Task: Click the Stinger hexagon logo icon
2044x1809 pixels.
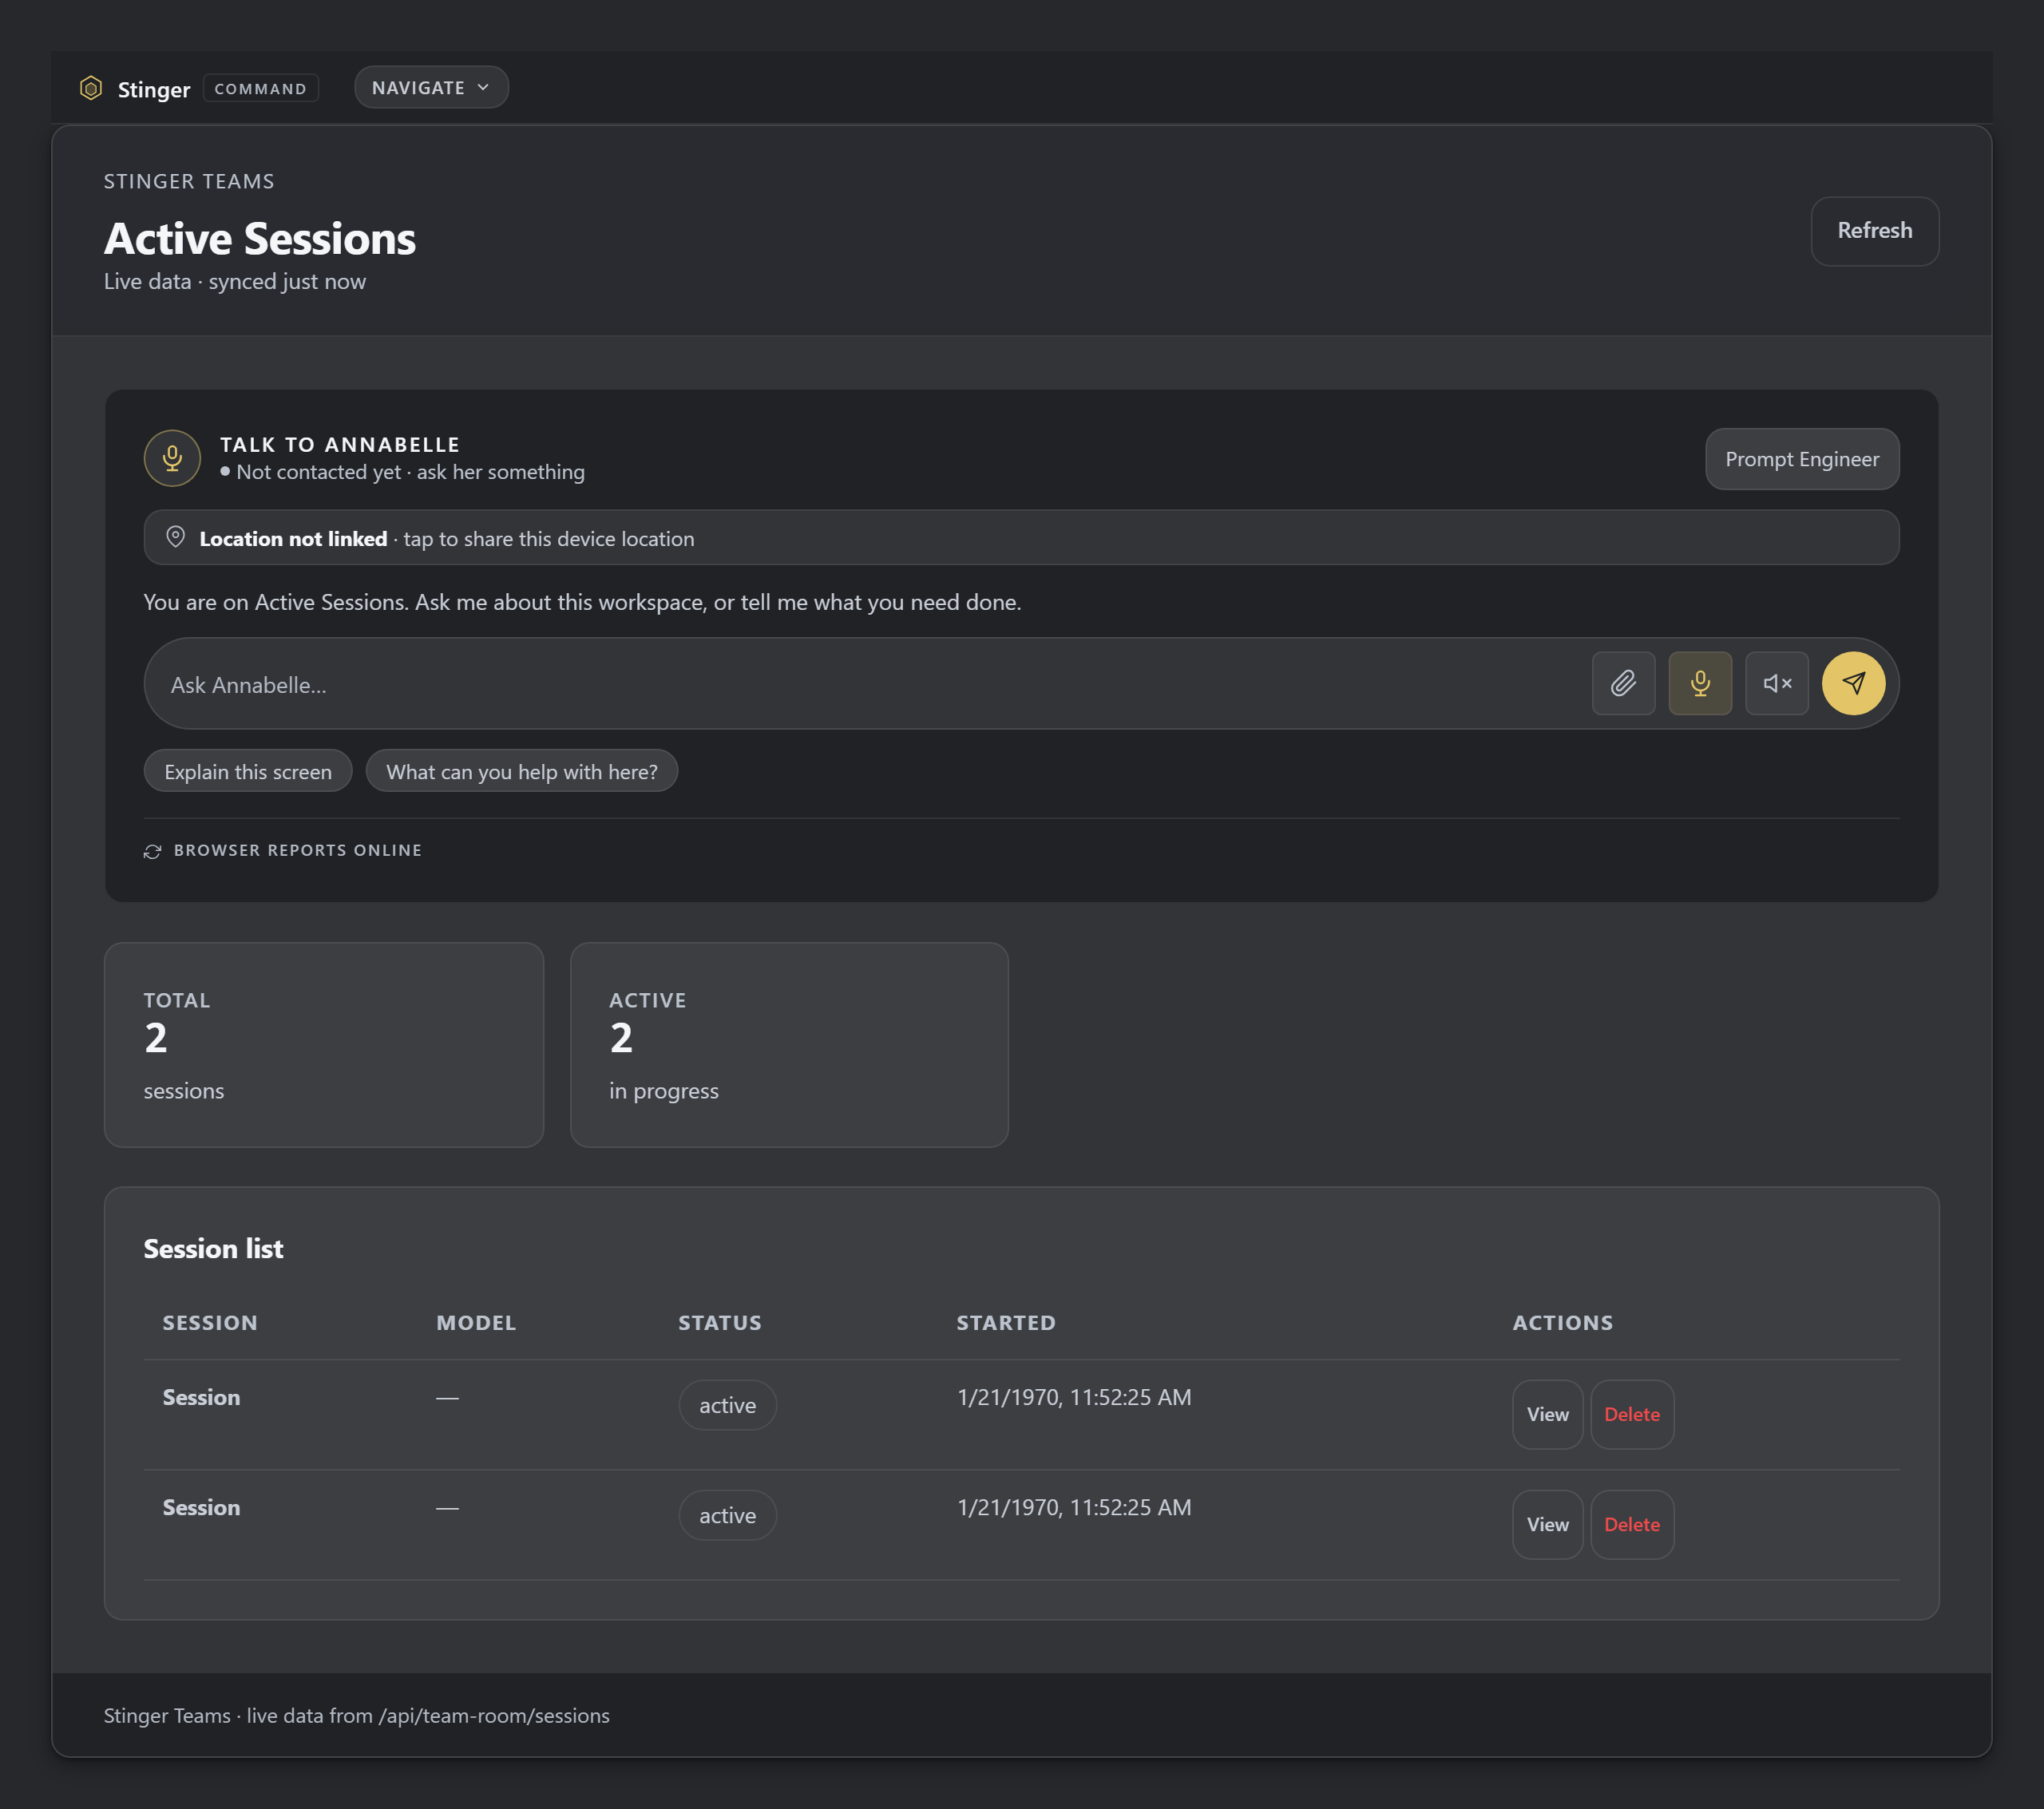Action: (x=91, y=88)
